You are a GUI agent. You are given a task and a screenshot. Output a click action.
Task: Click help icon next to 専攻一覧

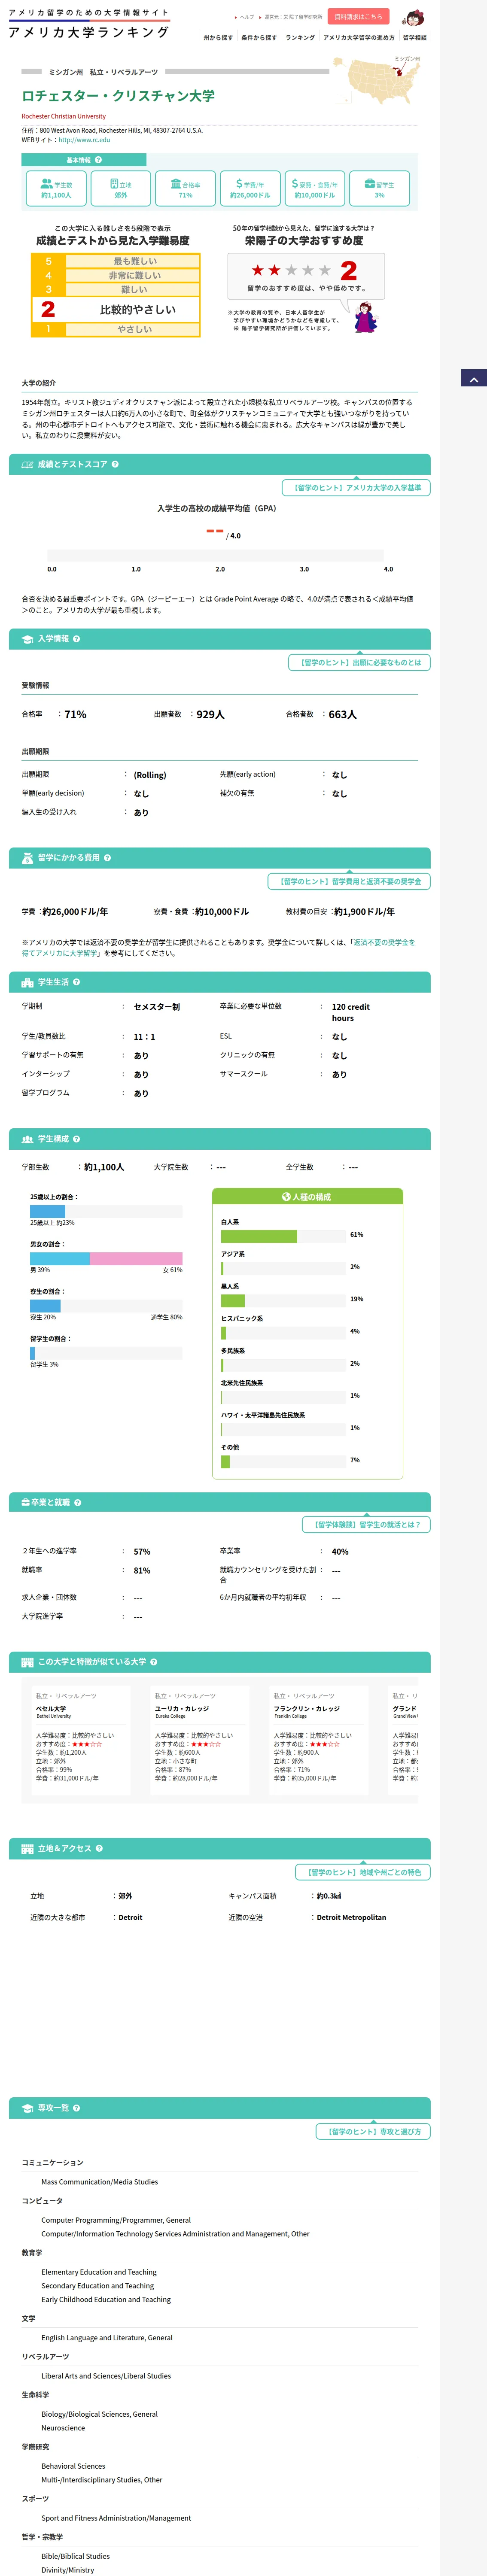pyautogui.click(x=76, y=2107)
